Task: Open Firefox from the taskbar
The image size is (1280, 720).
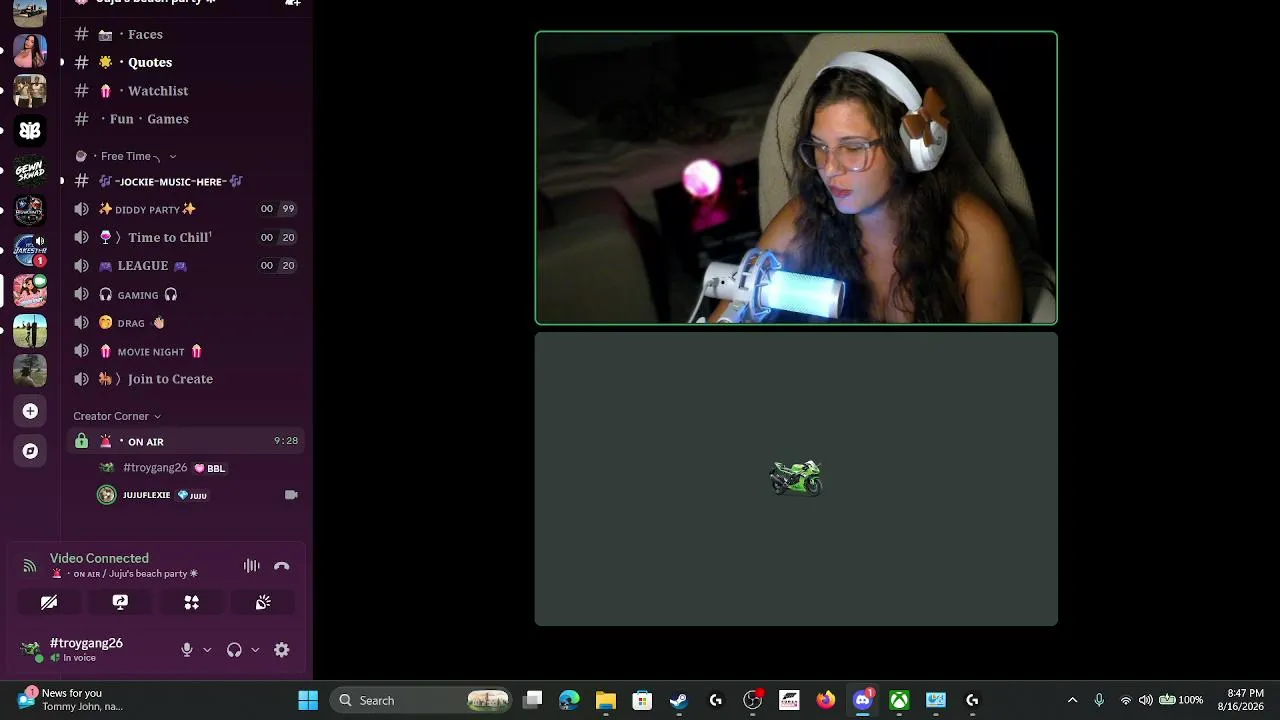Action: tap(826, 700)
